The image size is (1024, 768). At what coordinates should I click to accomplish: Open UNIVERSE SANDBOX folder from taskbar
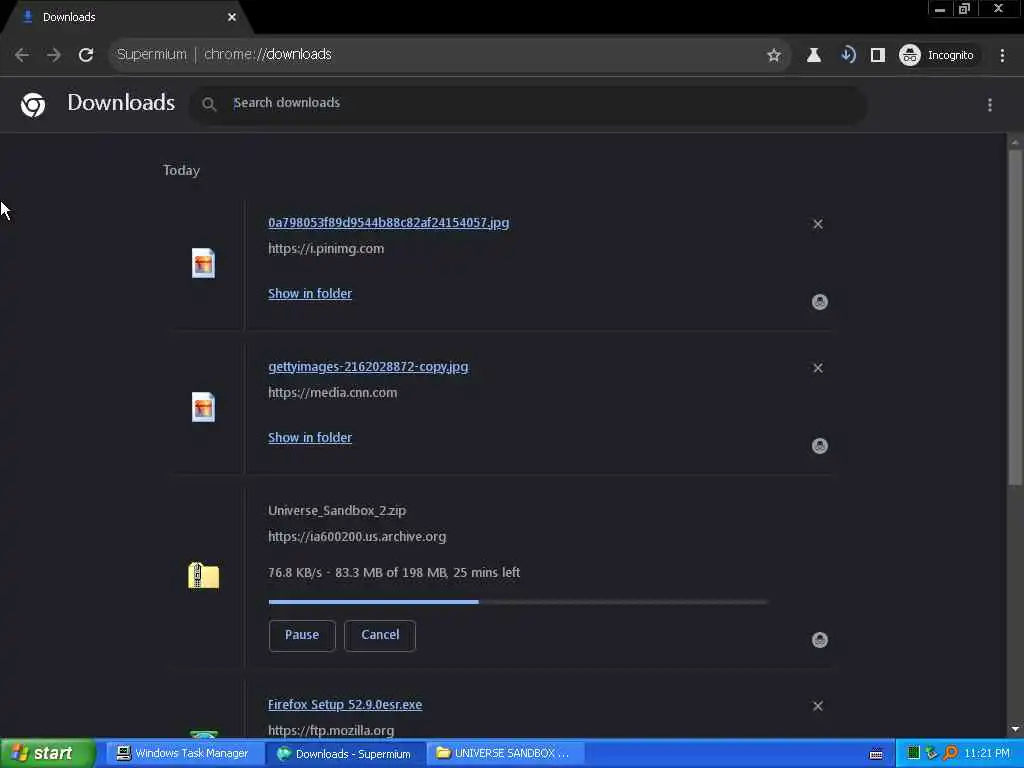pos(504,754)
